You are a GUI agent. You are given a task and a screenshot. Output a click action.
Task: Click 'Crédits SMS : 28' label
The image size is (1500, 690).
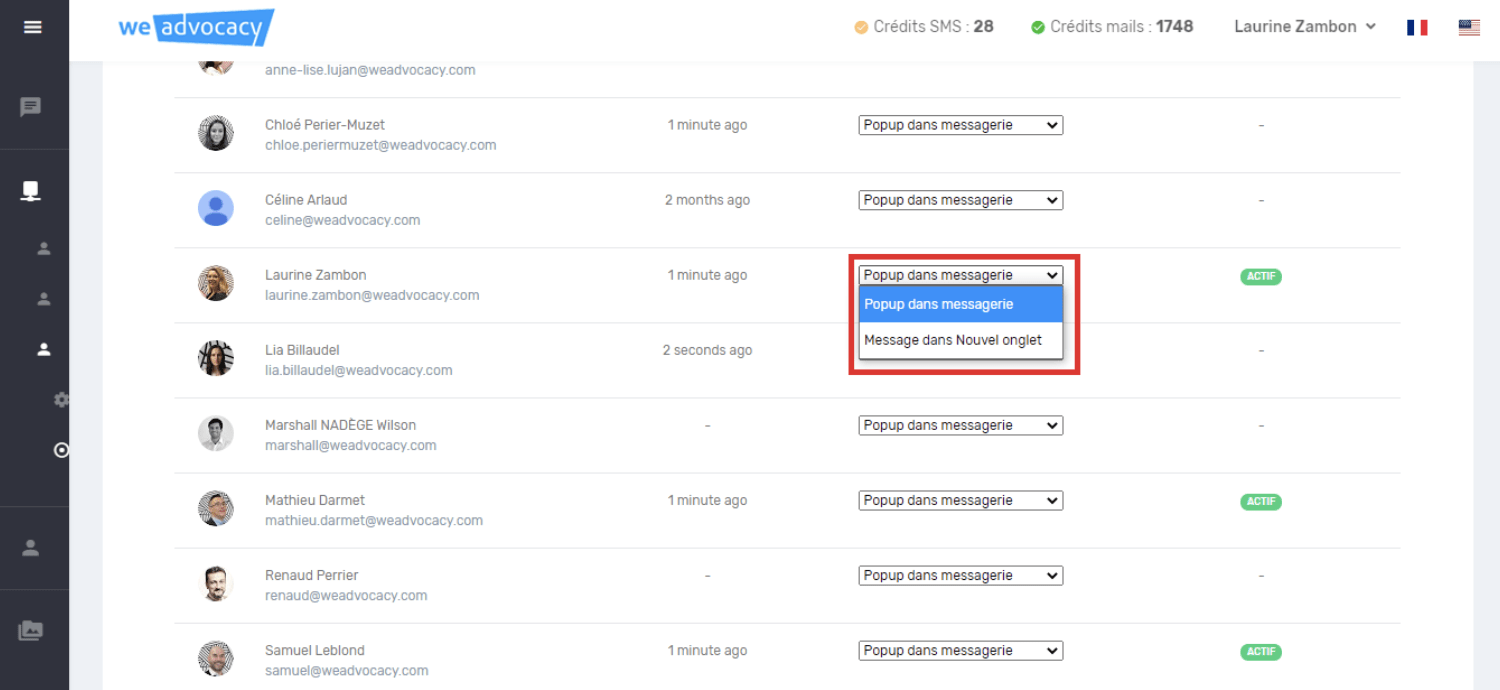933,27
